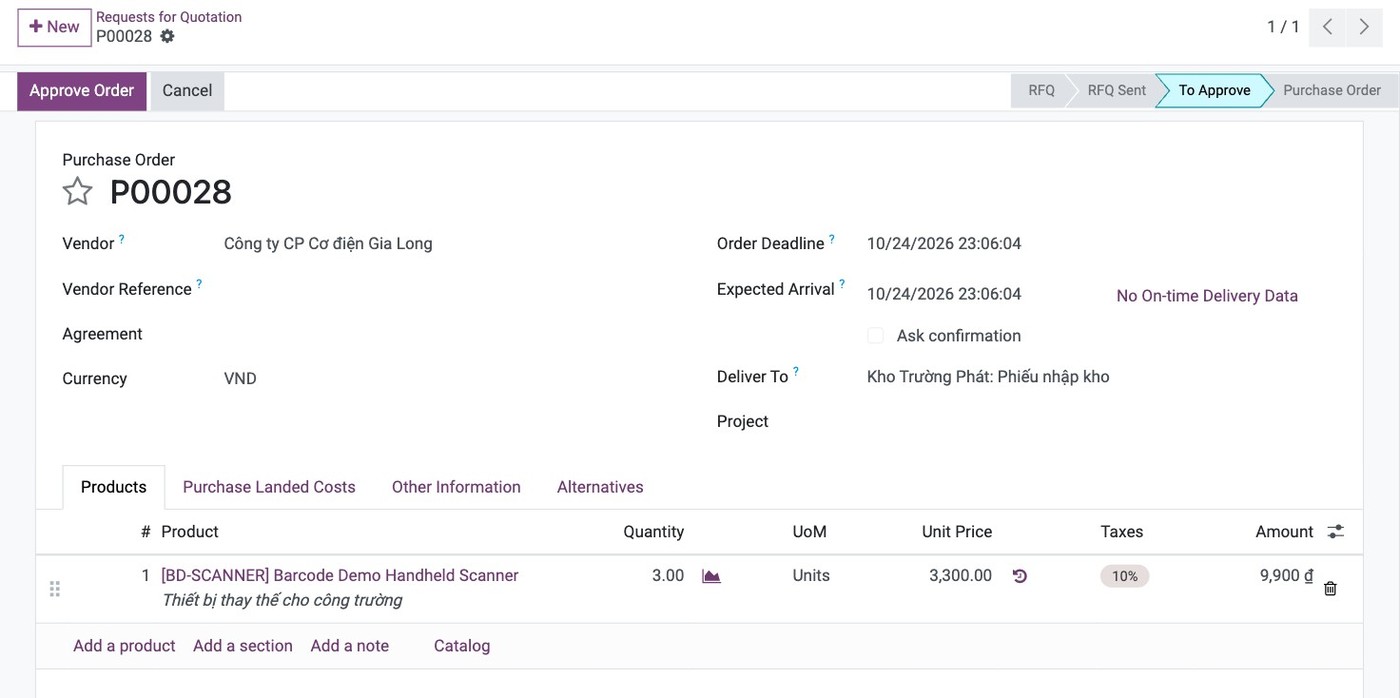Open the forecast chart icon next to the 3.00 quantity
The width and height of the screenshot is (1400, 698).
click(711, 576)
